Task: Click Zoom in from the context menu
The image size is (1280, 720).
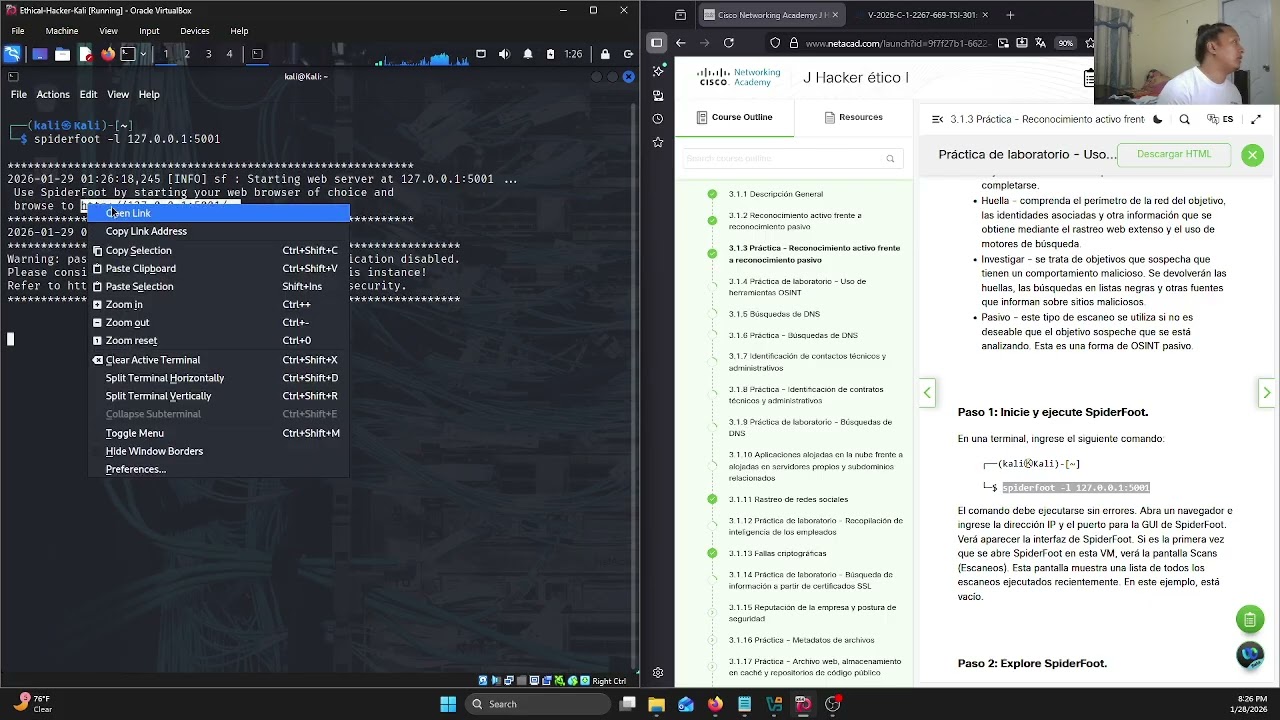Action: click(219, 304)
